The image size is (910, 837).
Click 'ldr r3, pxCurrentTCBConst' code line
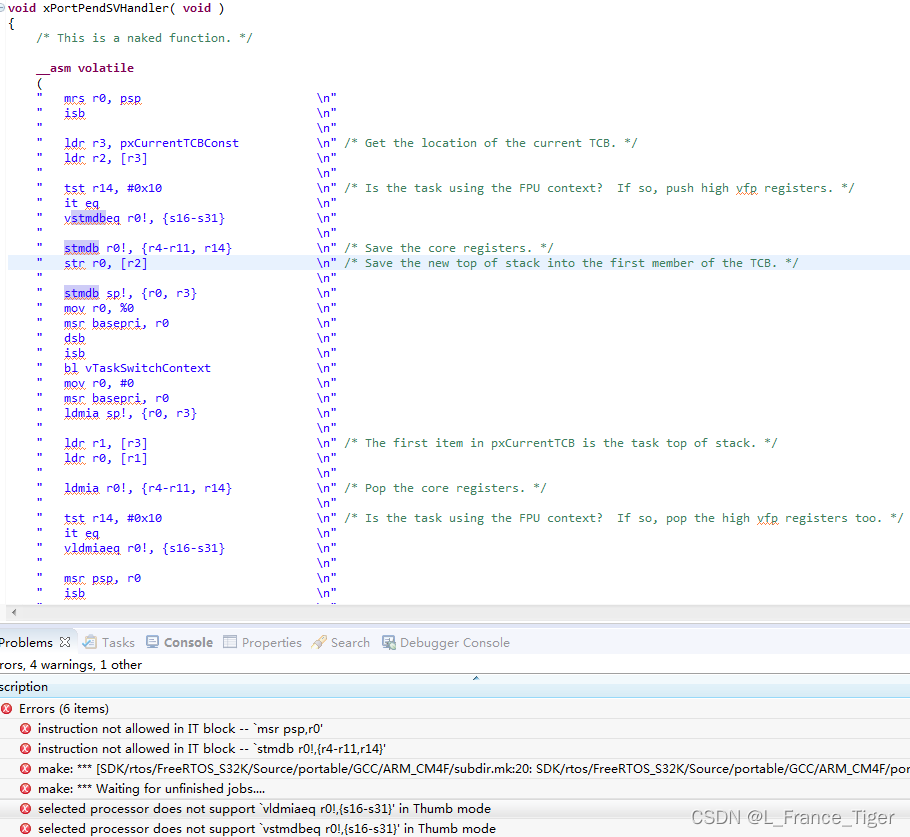point(151,143)
